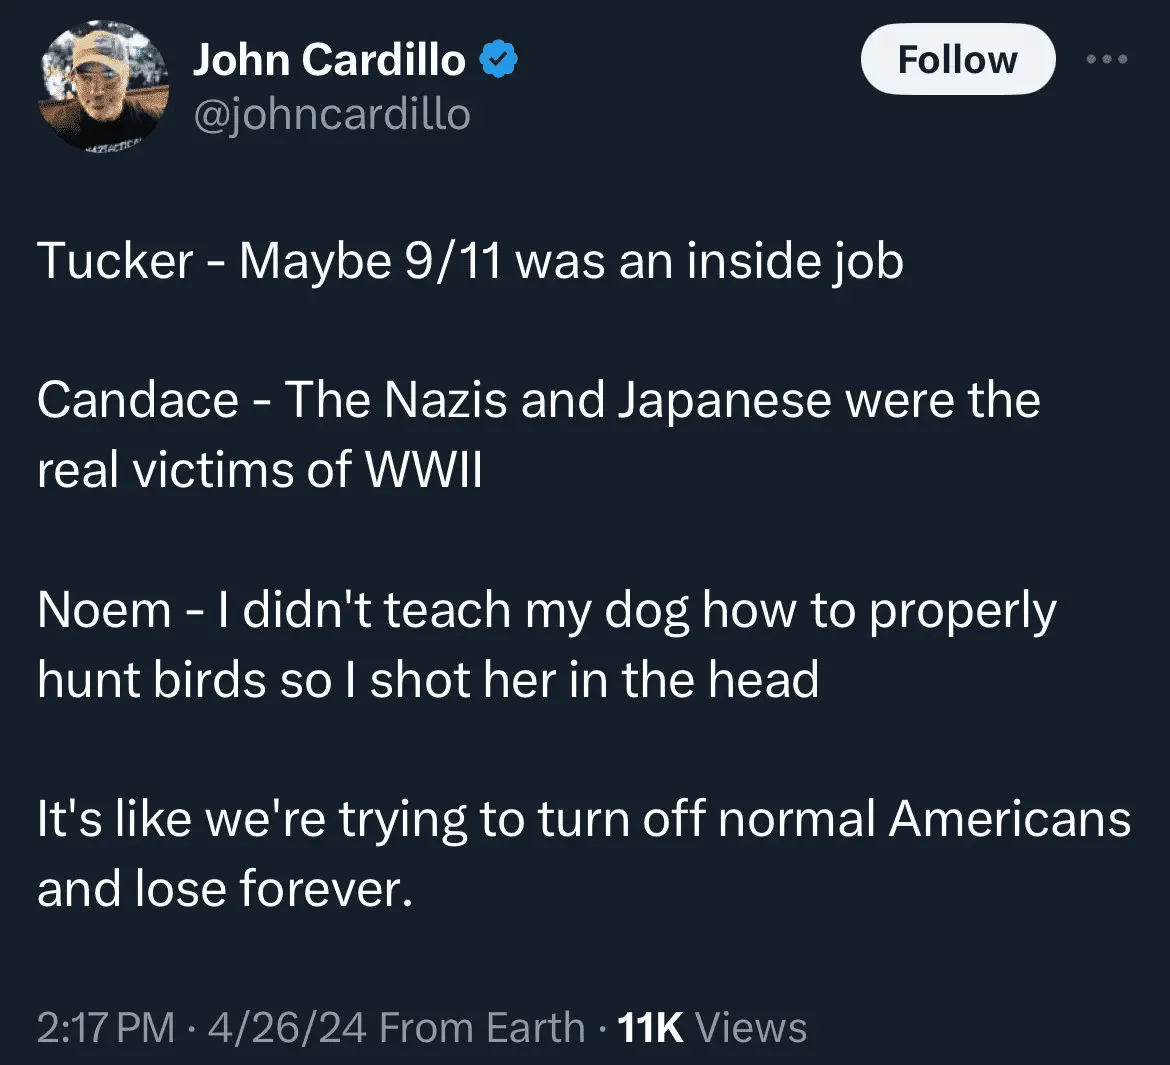Click the "From Earth" location label
This screenshot has height=1065, width=1170.
[x=482, y=1028]
